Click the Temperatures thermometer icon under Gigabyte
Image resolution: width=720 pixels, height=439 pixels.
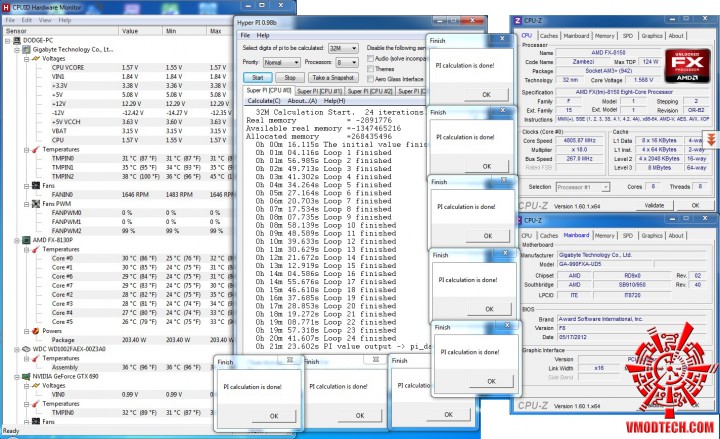(x=35, y=149)
